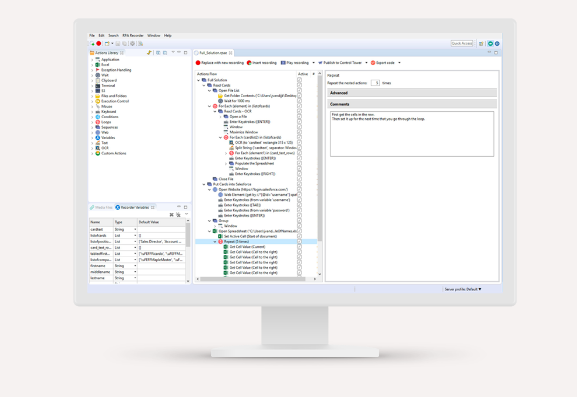Viewport: 577px width, 397px height.
Task: Click the Excel icon in Actions Library
Action: pyautogui.click(x=98, y=64)
